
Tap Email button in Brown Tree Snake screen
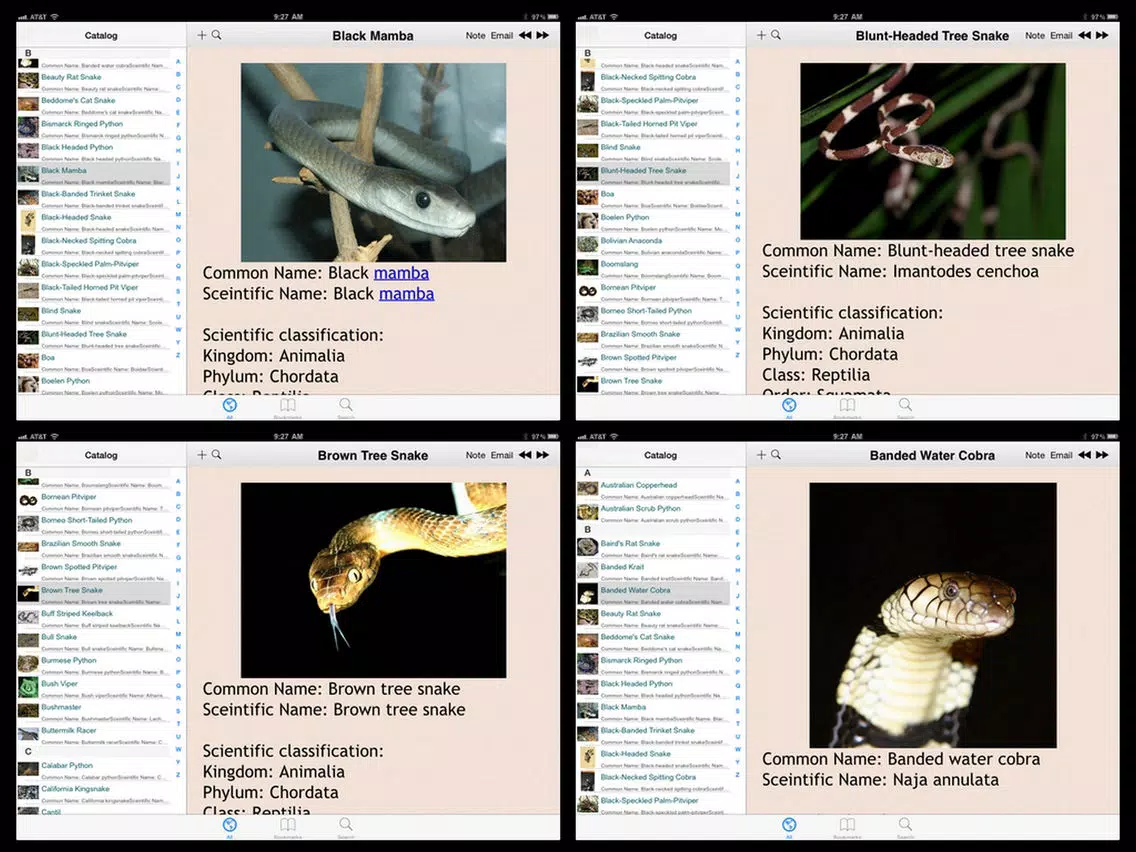[x=501, y=456]
